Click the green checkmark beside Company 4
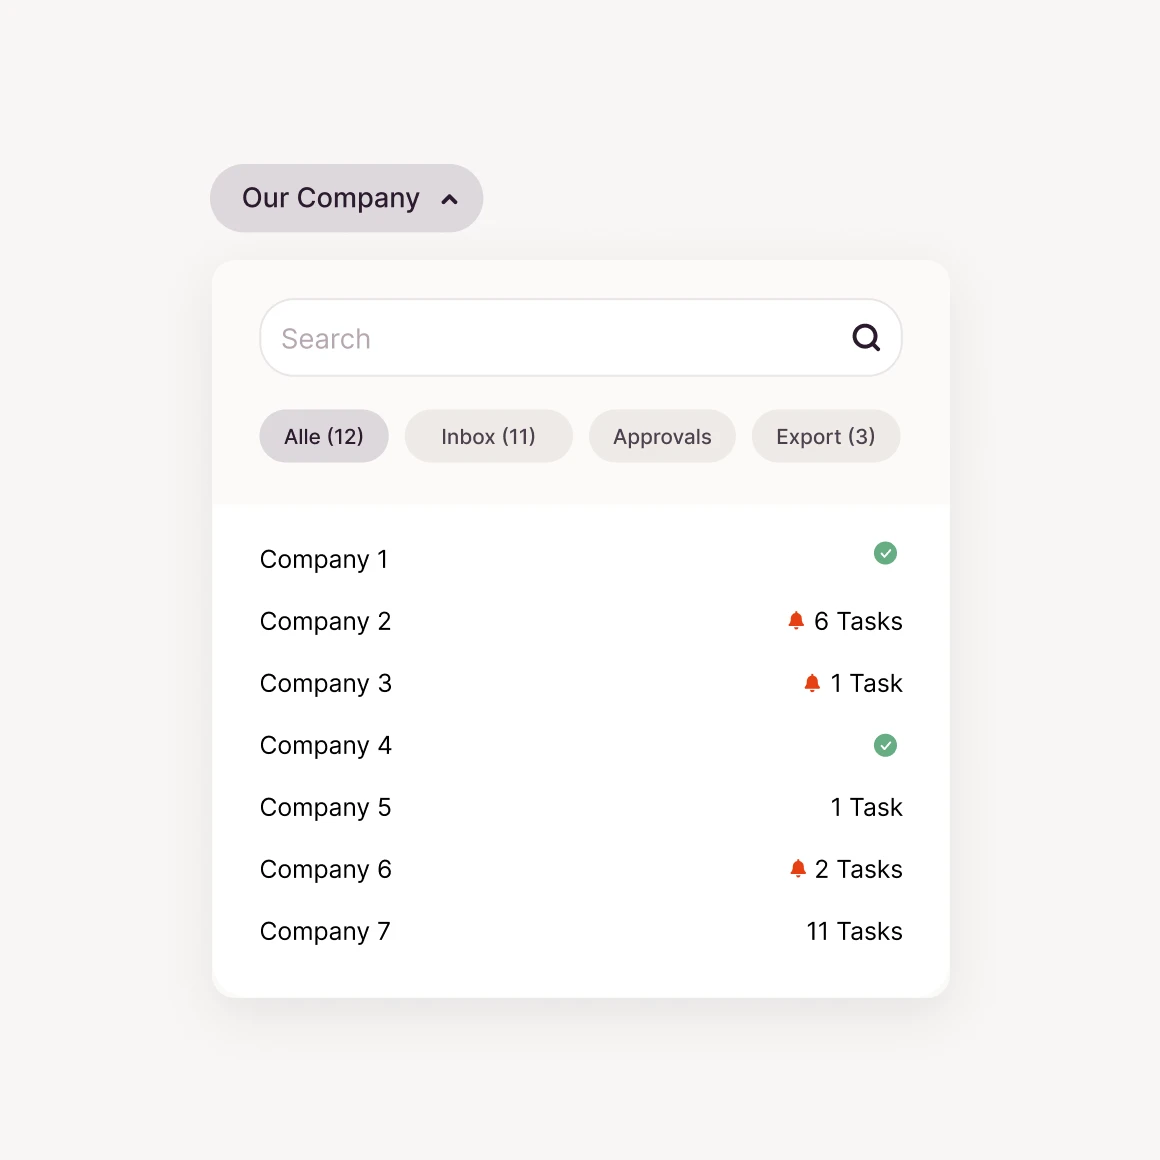This screenshot has width=1160, height=1160. click(885, 745)
